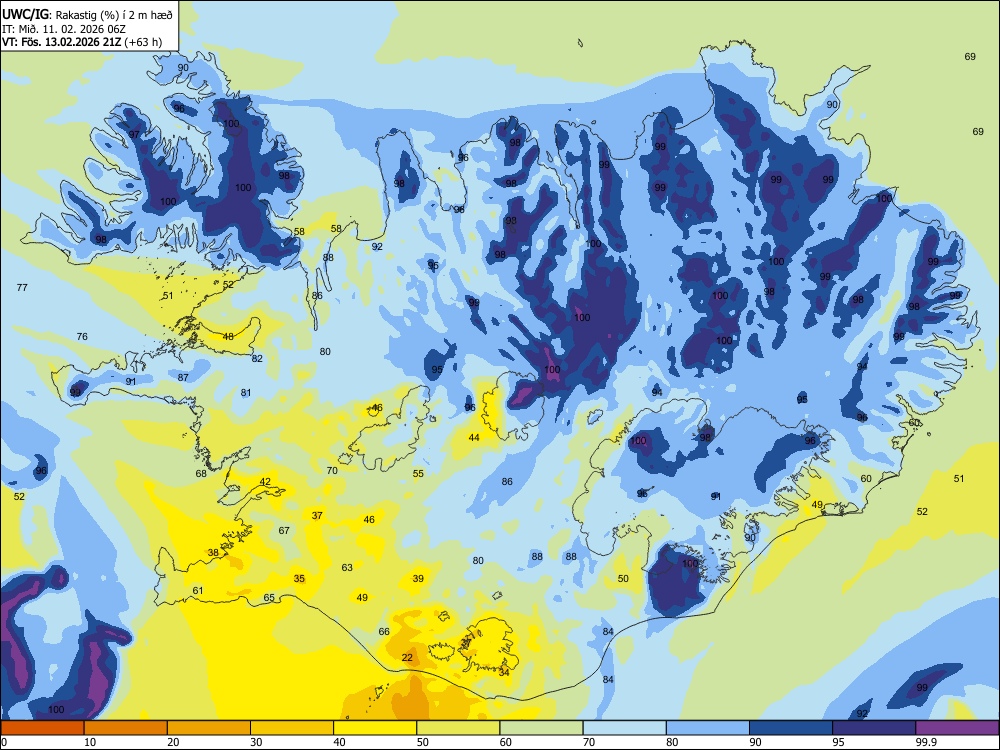
Task: Click the 10–20 orange legend swatch
Action: 126,728
